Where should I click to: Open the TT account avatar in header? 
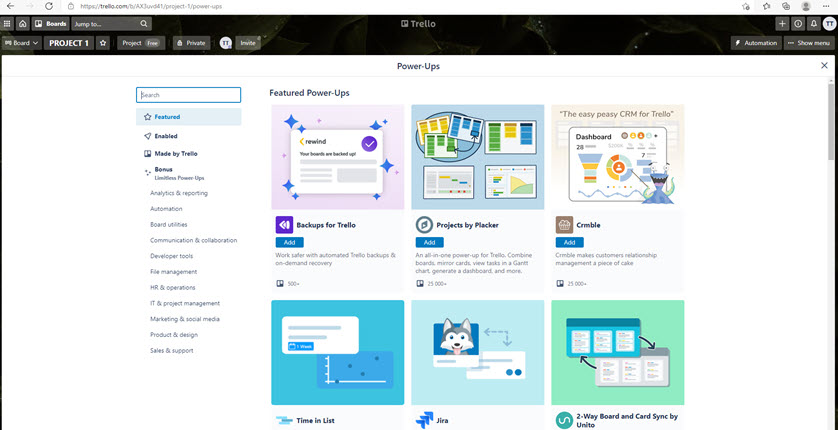[829, 24]
